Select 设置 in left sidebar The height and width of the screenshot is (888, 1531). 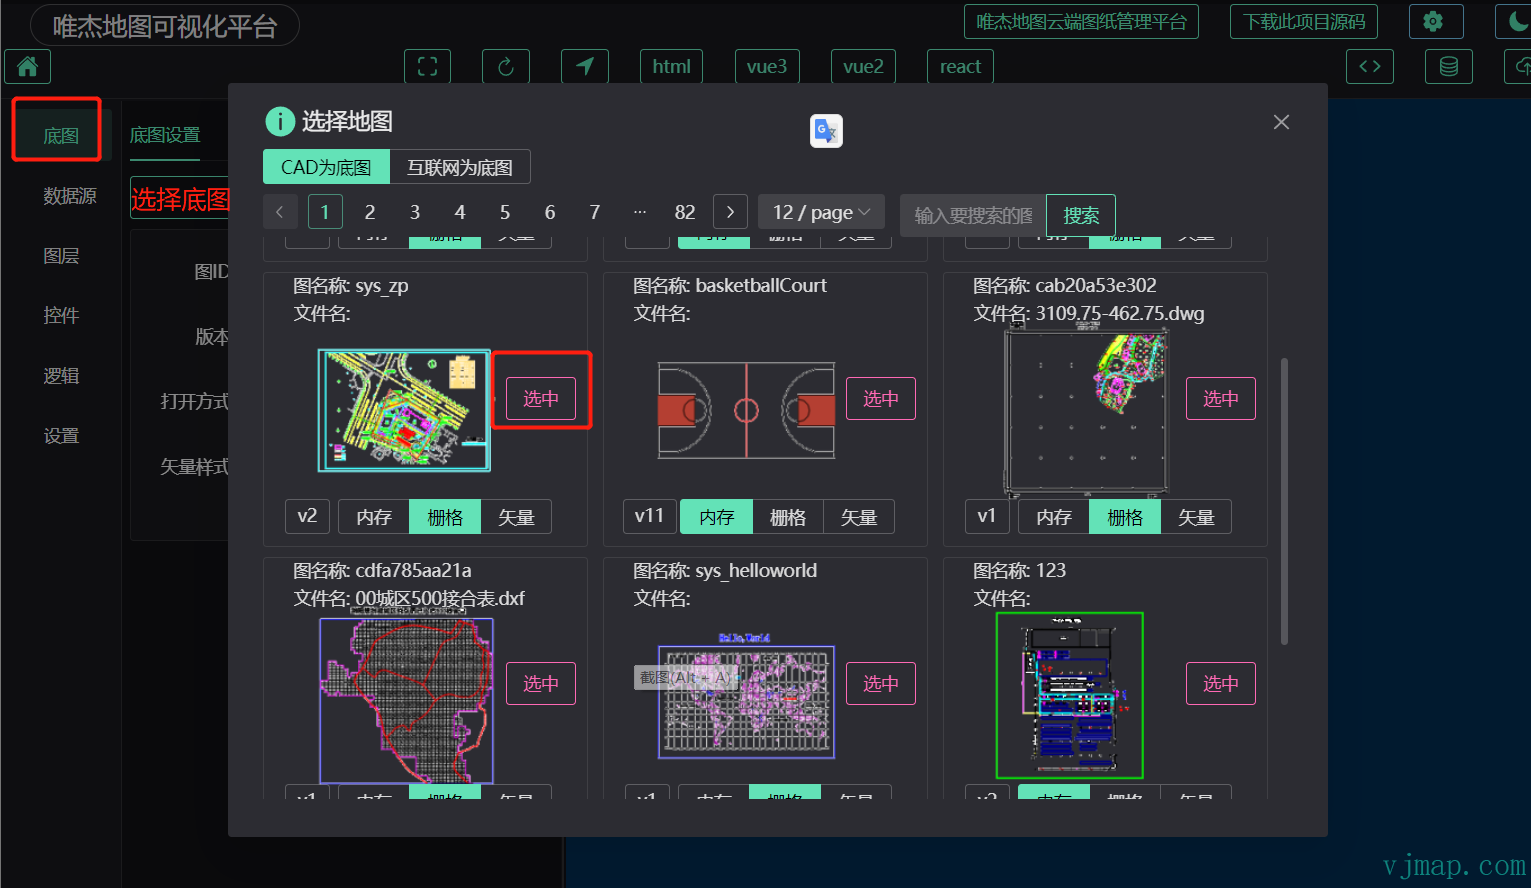click(x=61, y=436)
